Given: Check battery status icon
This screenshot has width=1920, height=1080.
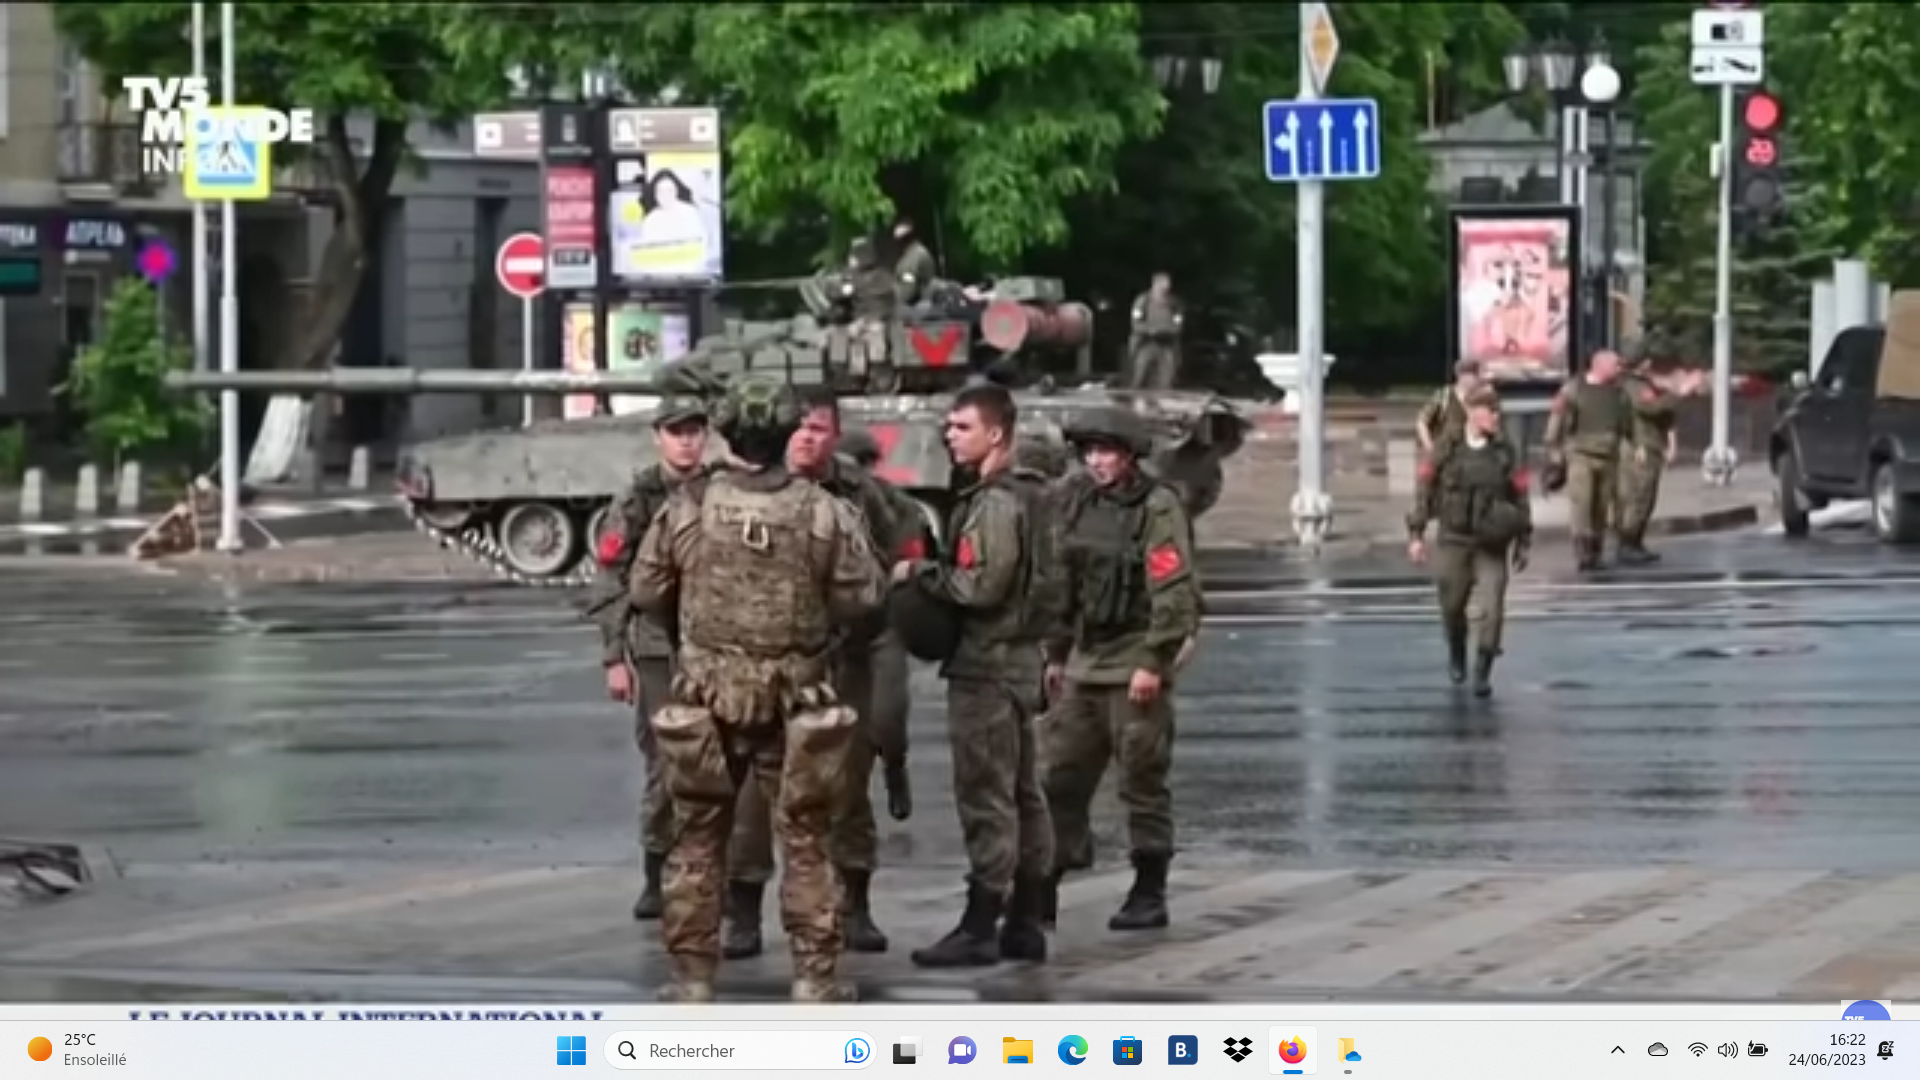Looking at the screenshot, I should (x=1757, y=1050).
